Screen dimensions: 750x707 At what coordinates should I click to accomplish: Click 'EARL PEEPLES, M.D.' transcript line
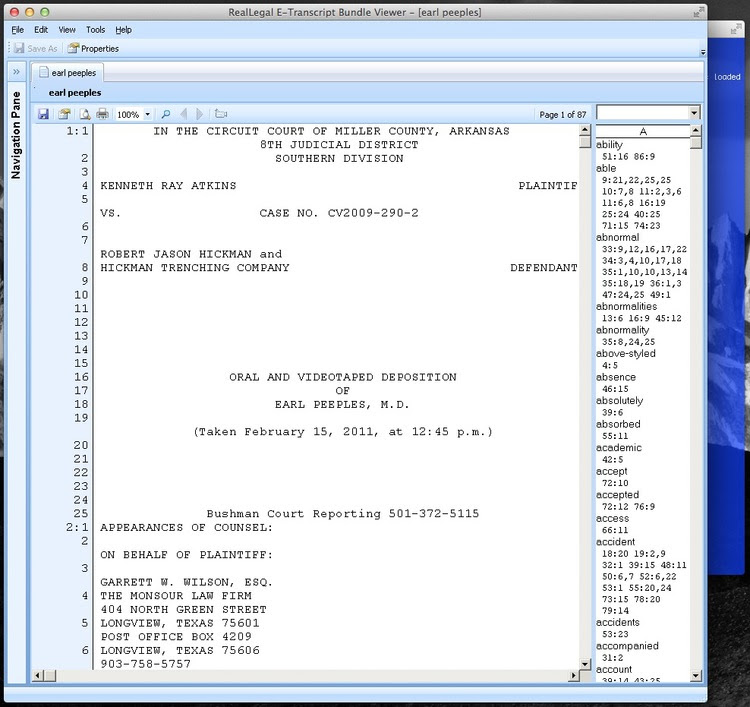pos(342,405)
